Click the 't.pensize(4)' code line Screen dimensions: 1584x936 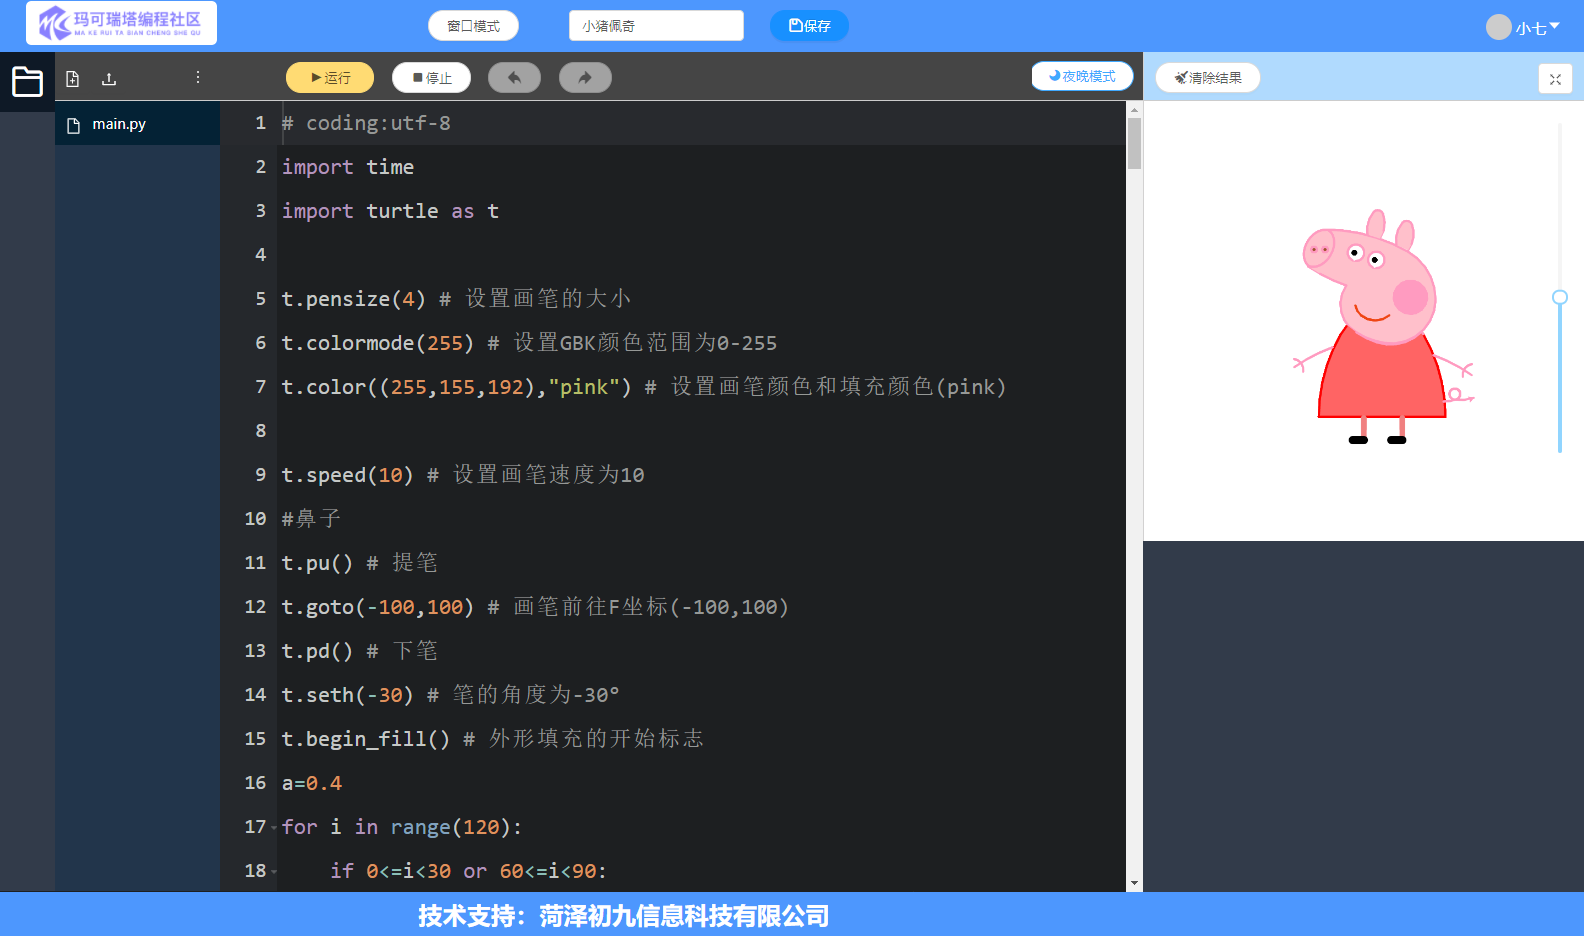point(456,299)
